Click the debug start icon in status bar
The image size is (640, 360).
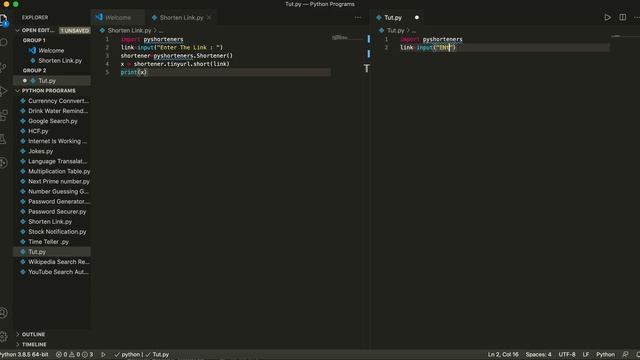pyautogui.click(x=103, y=355)
